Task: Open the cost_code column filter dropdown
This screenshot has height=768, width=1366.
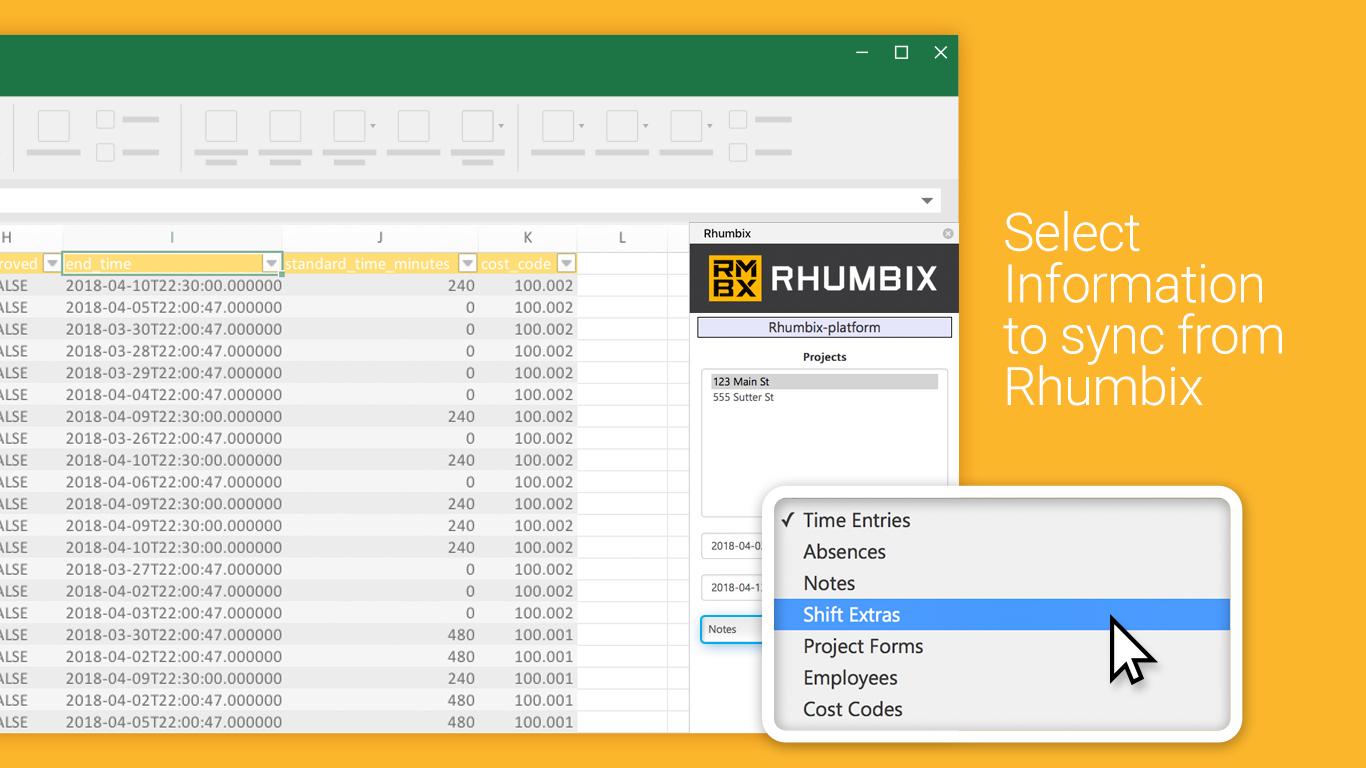Action: coord(566,264)
